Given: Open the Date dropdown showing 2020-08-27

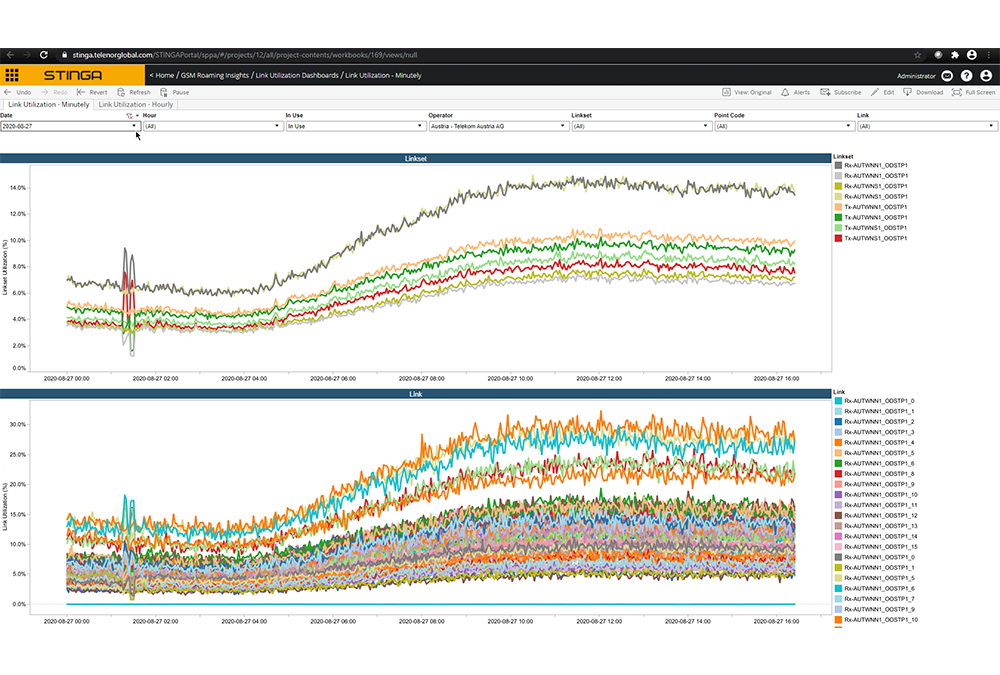Looking at the screenshot, I should pyautogui.click(x=70, y=126).
